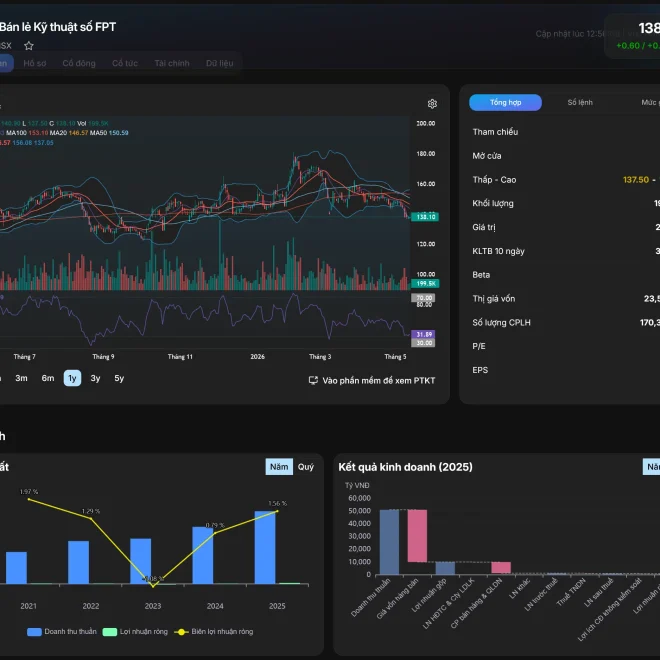Toggle Doanh thu thuần legend swatch
This screenshot has height=660, width=660.
(34, 632)
